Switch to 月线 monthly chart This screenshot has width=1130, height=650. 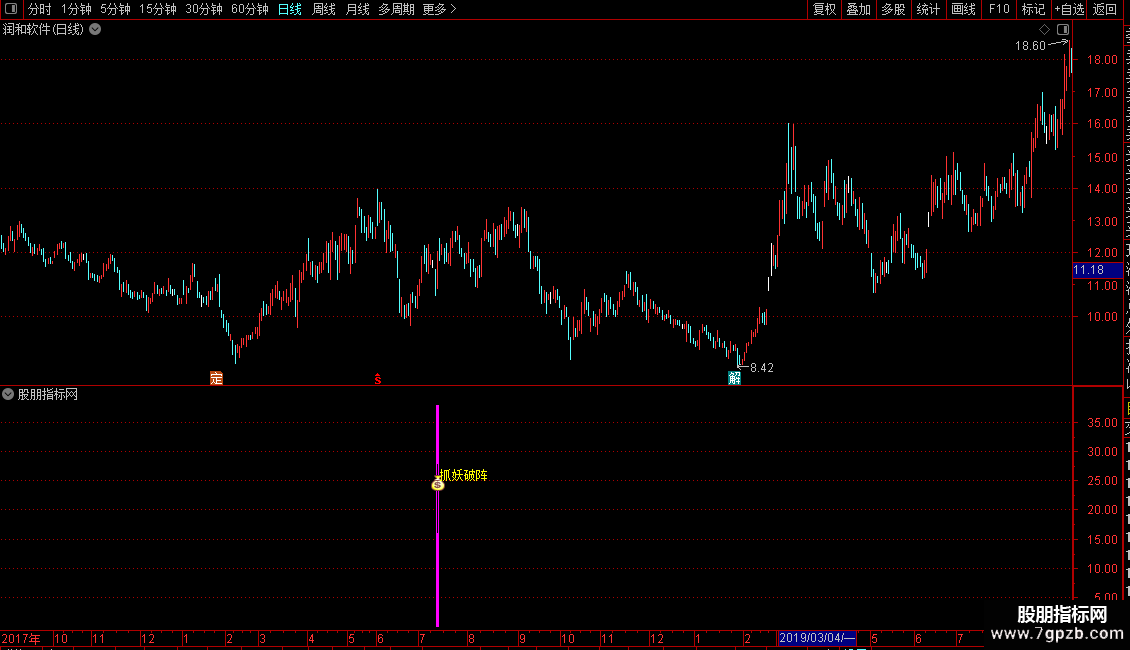[357, 9]
